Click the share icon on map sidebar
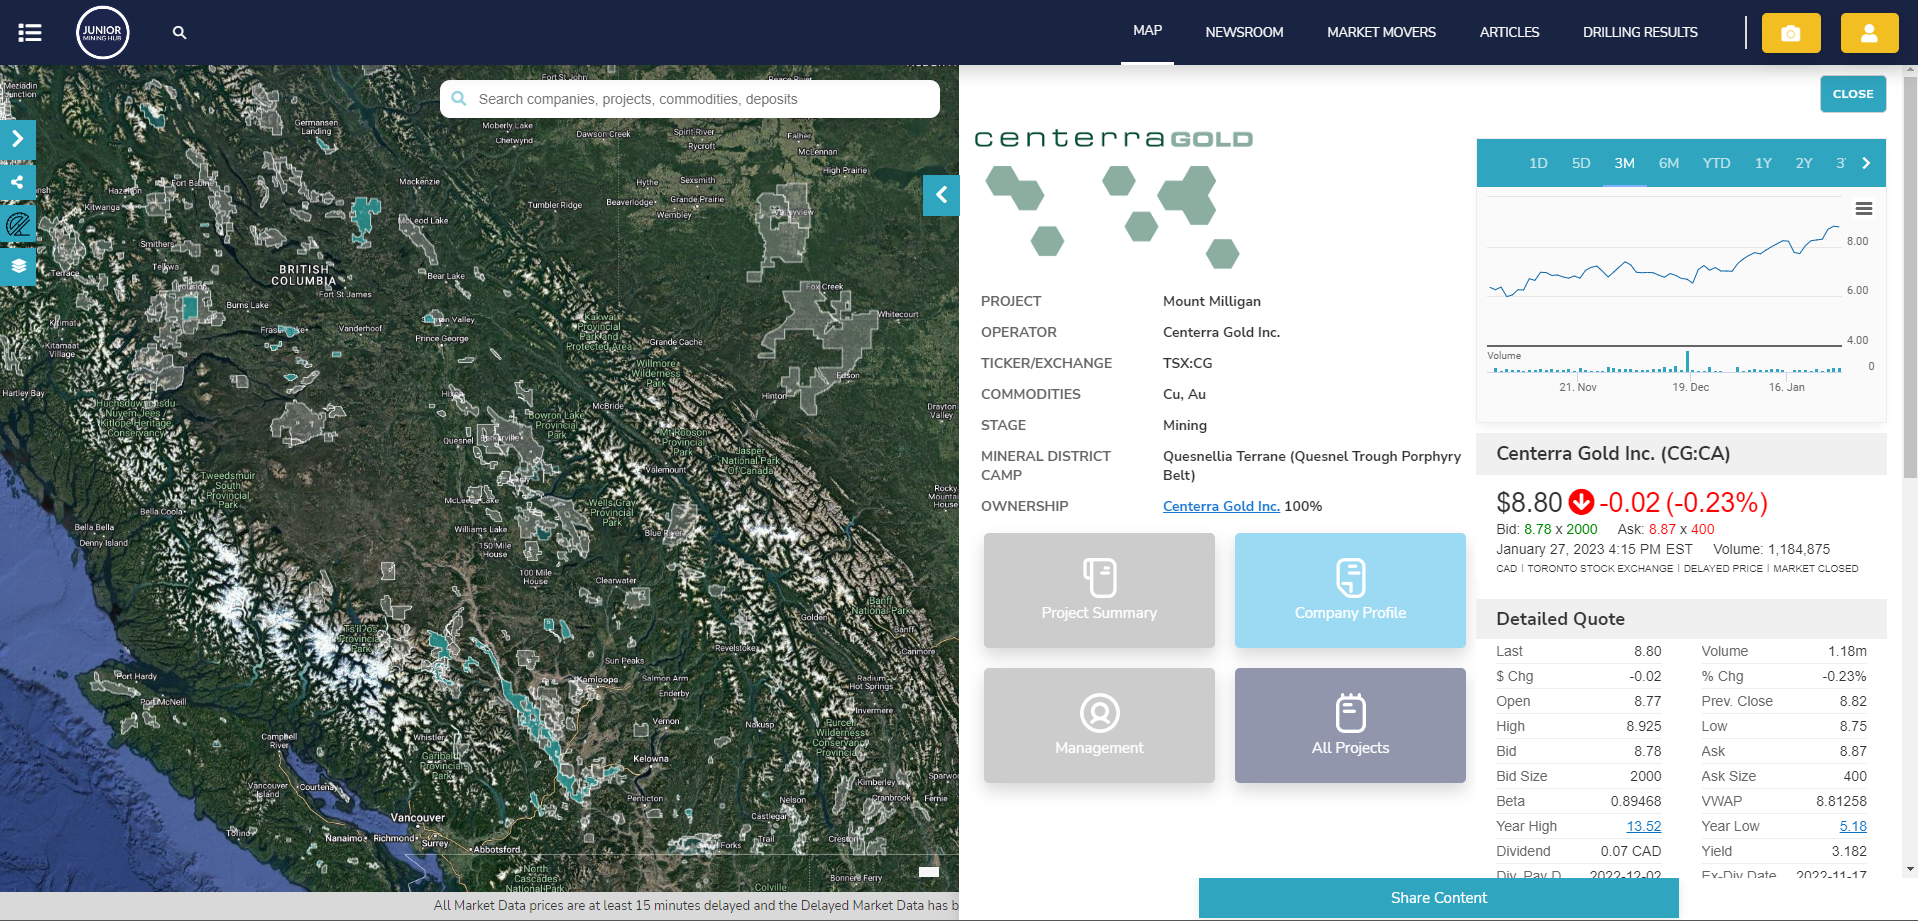1918x921 pixels. [x=18, y=182]
